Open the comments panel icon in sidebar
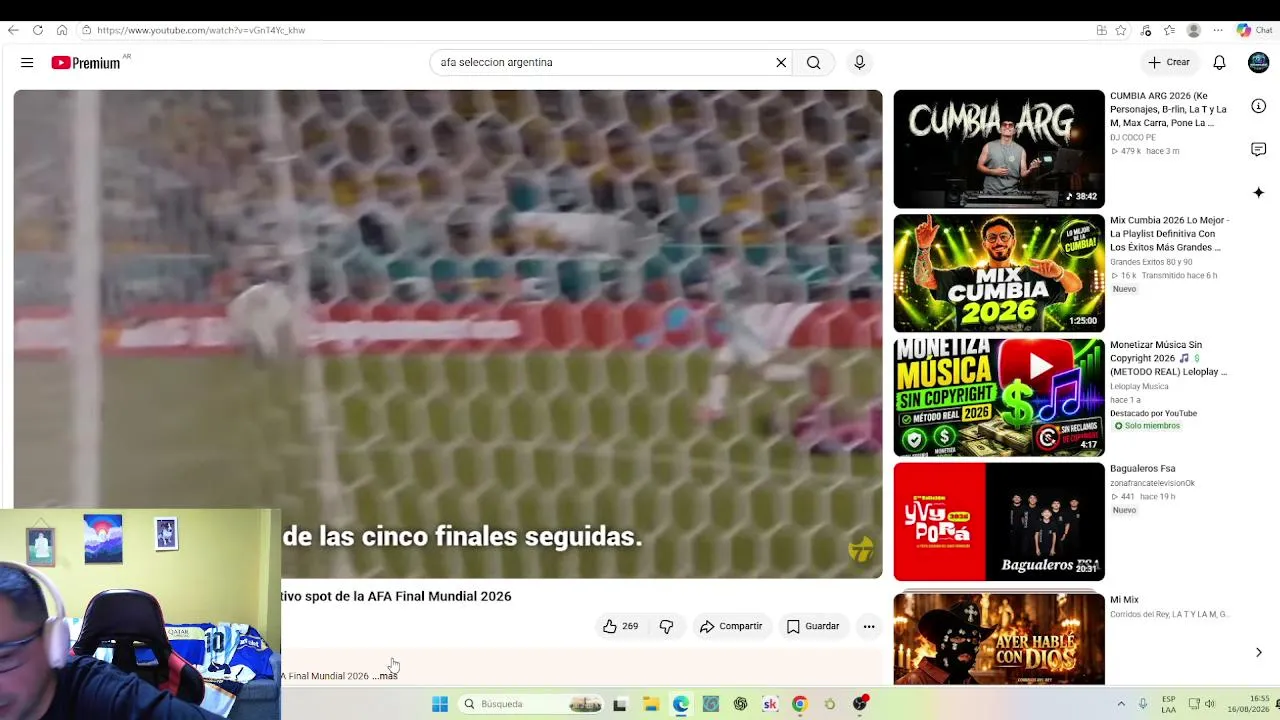Image resolution: width=1280 pixels, height=720 pixels. tap(1259, 149)
